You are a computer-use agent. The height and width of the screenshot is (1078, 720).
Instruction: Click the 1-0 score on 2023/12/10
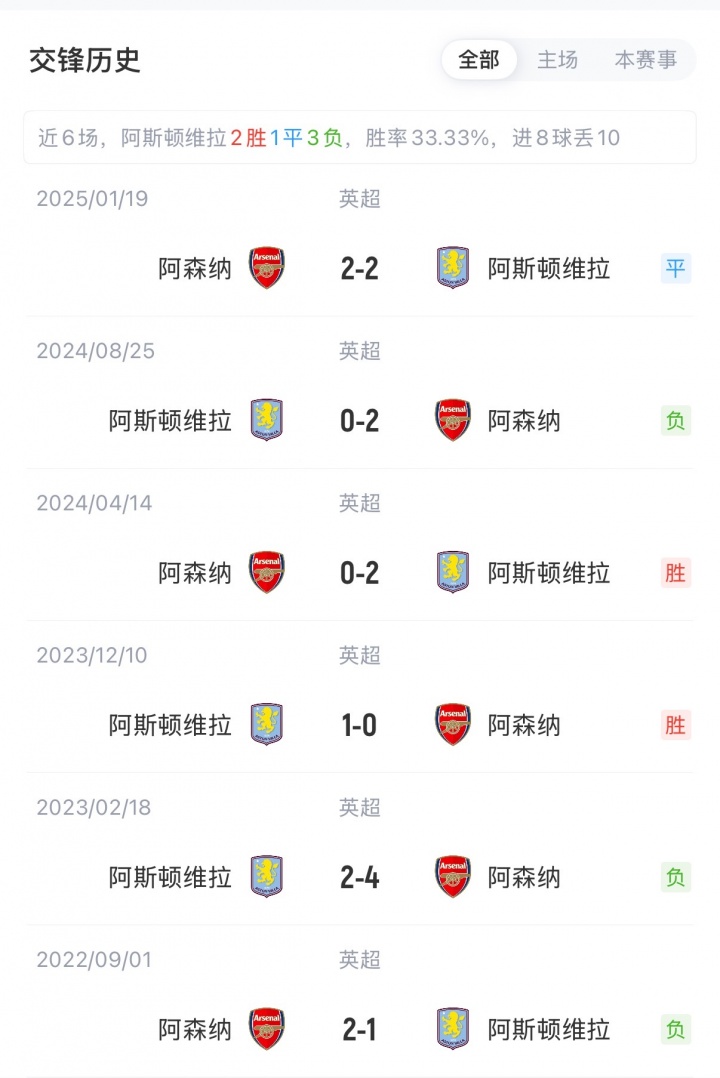tap(359, 725)
